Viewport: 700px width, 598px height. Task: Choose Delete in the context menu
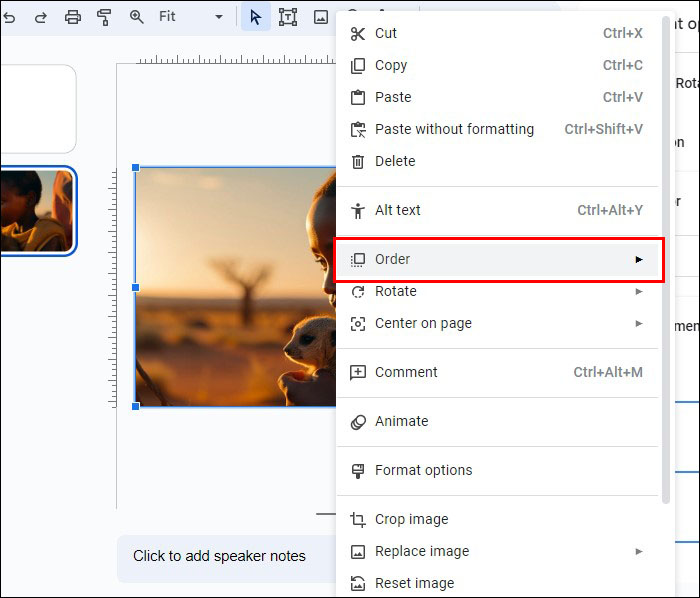click(497, 162)
